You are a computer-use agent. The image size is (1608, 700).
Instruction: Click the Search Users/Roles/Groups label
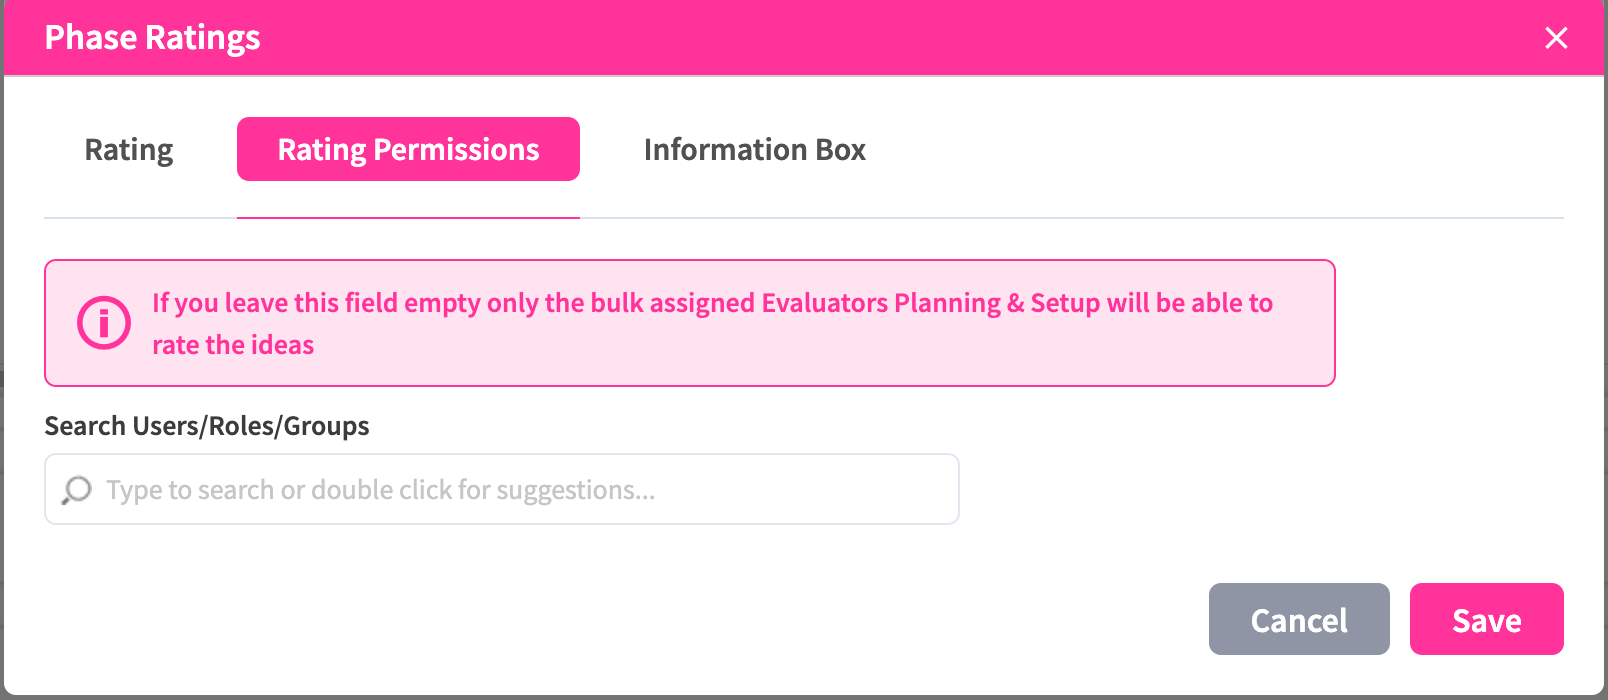coord(207,426)
